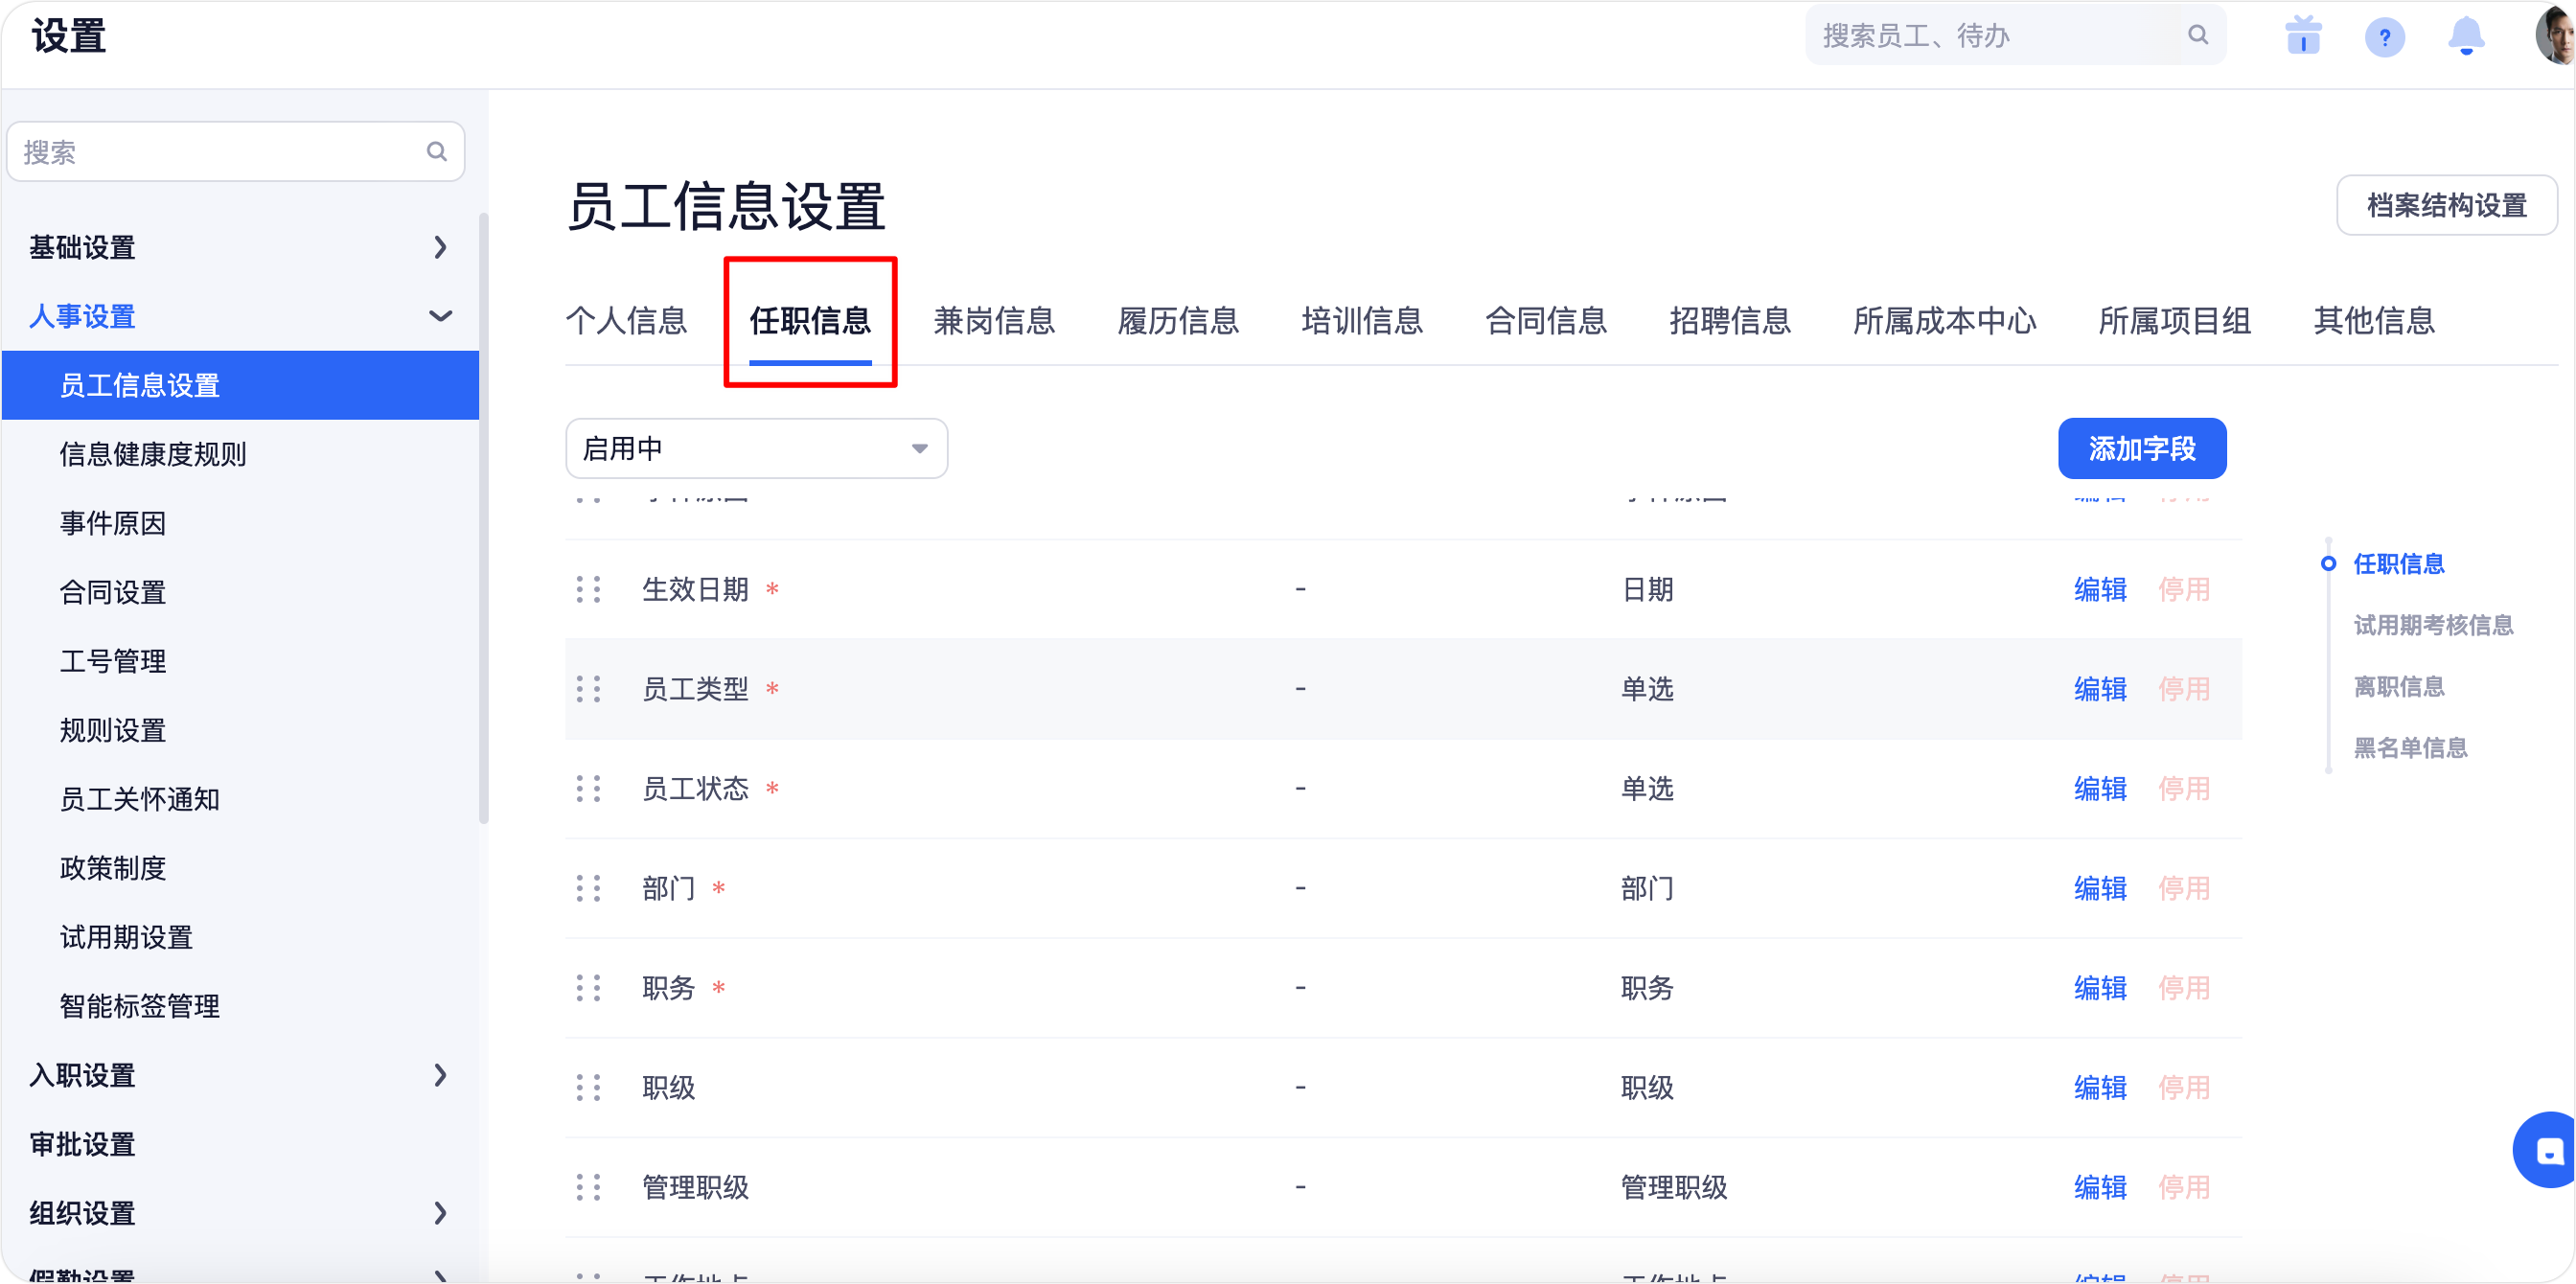
Task: Click 编辑 for the 员工状态 row
Action: pyautogui.click(x=2100, y=789)
